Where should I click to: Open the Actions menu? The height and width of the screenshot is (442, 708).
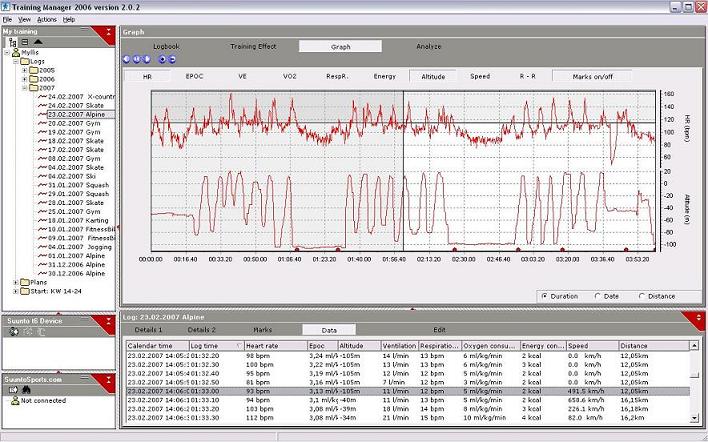coord(47,19)
